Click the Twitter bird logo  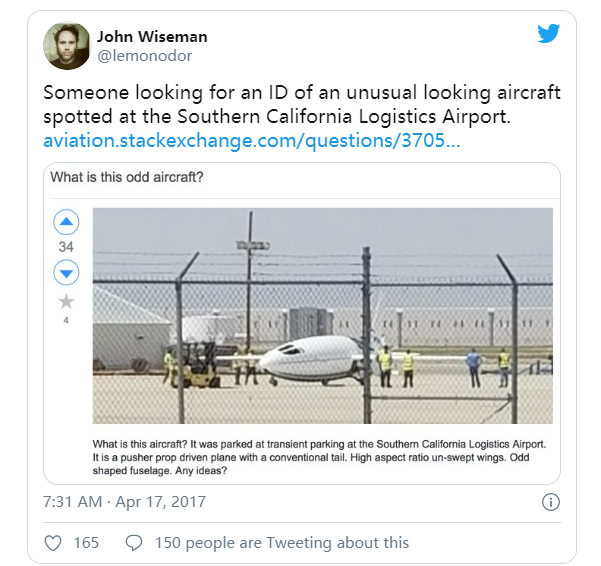tap(548, 33)
